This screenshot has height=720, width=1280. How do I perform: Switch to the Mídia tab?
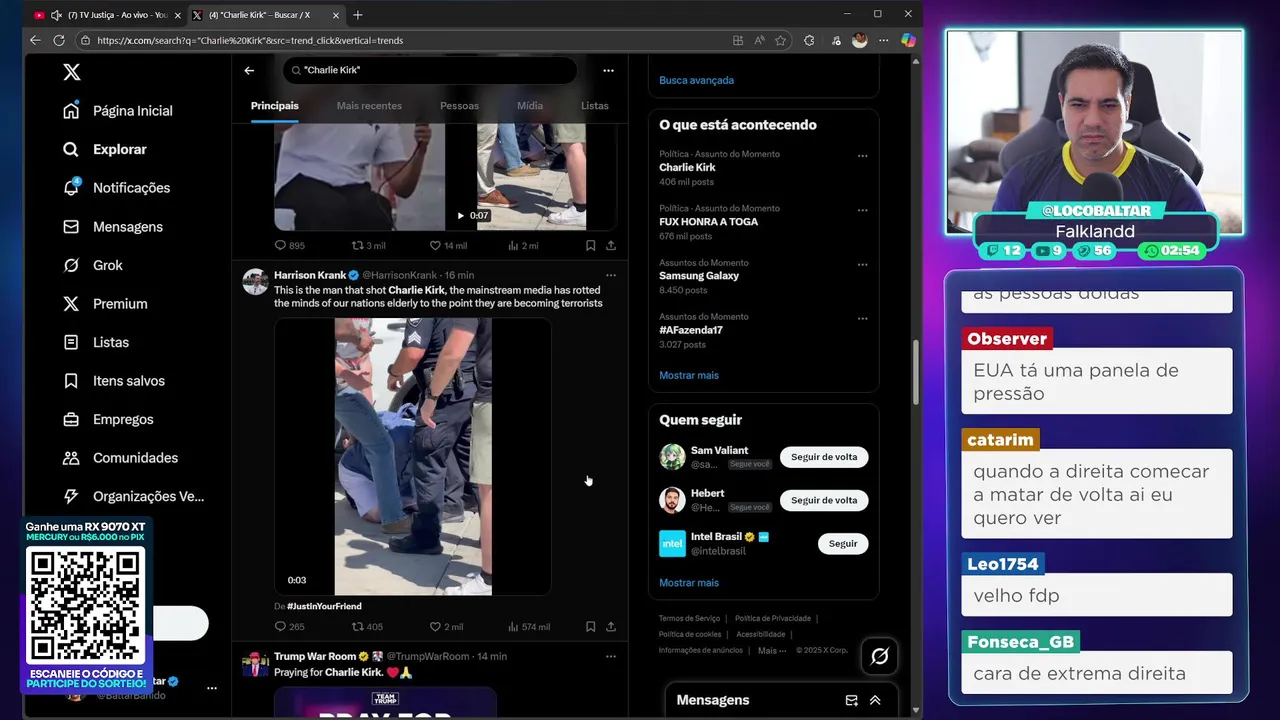click(x=530, y=106)
